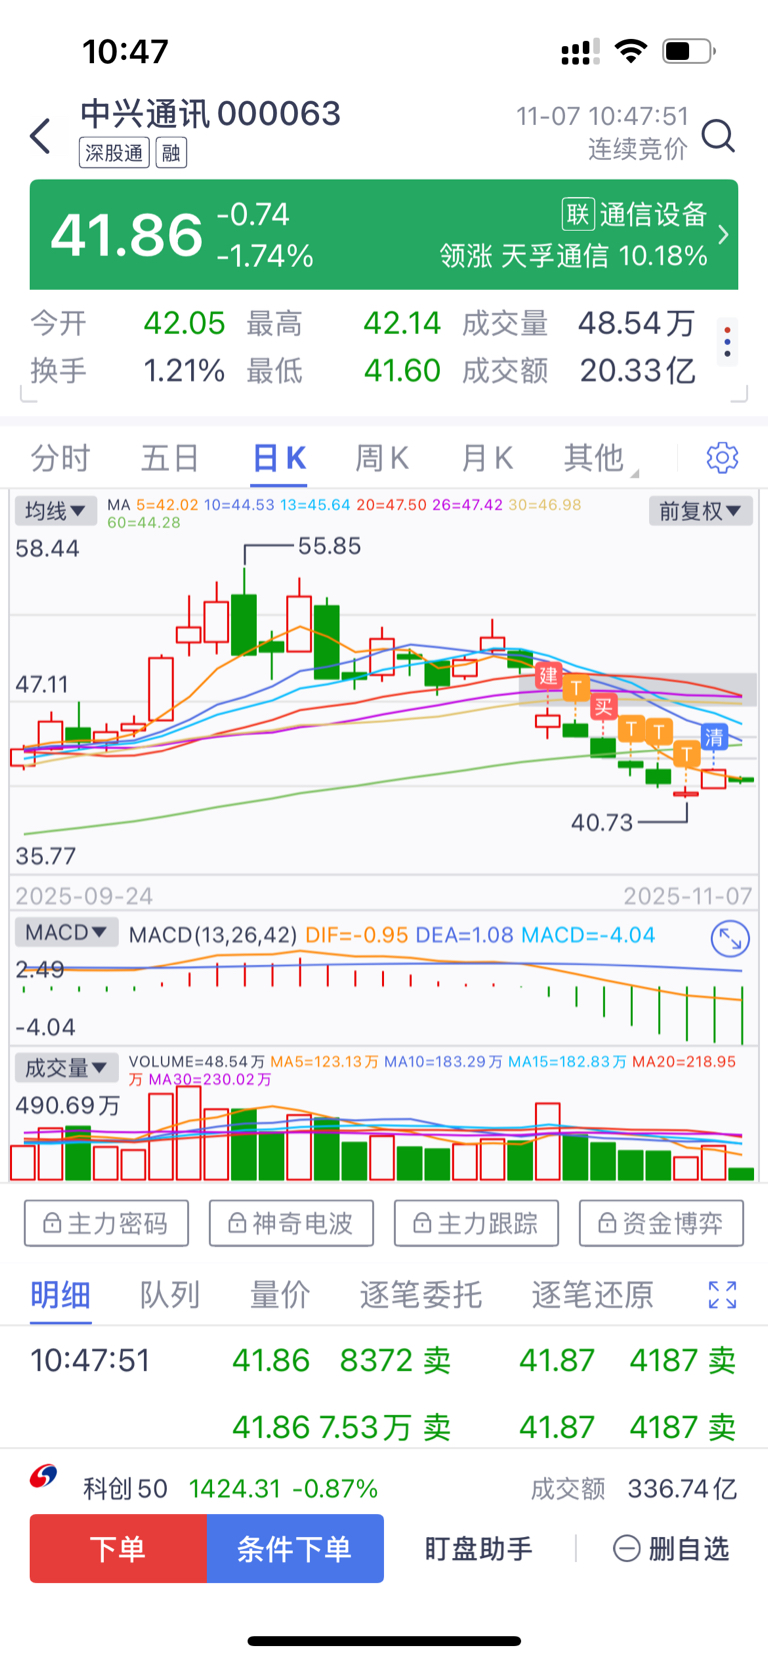Viewport: 768px width, 1663px height.
Task: Tap the 资金博弈 button
Action: (661, 1223)
